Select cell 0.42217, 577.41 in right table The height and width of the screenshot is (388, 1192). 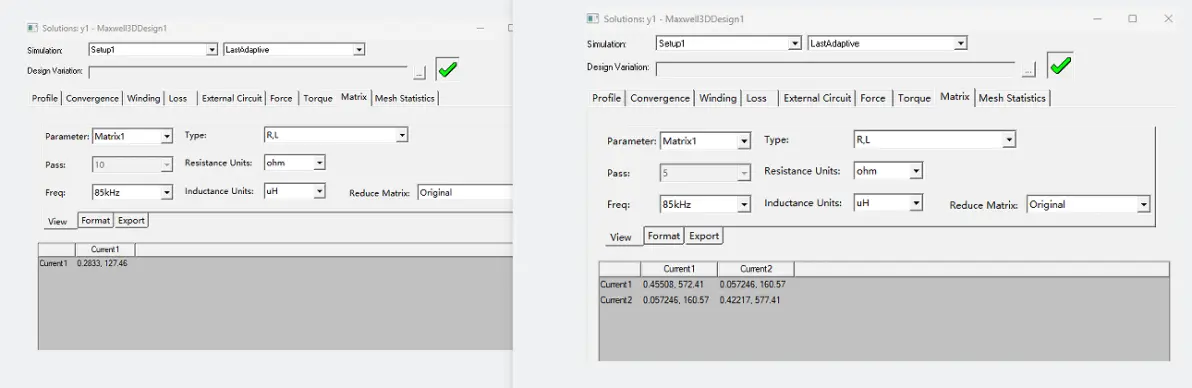750,300
